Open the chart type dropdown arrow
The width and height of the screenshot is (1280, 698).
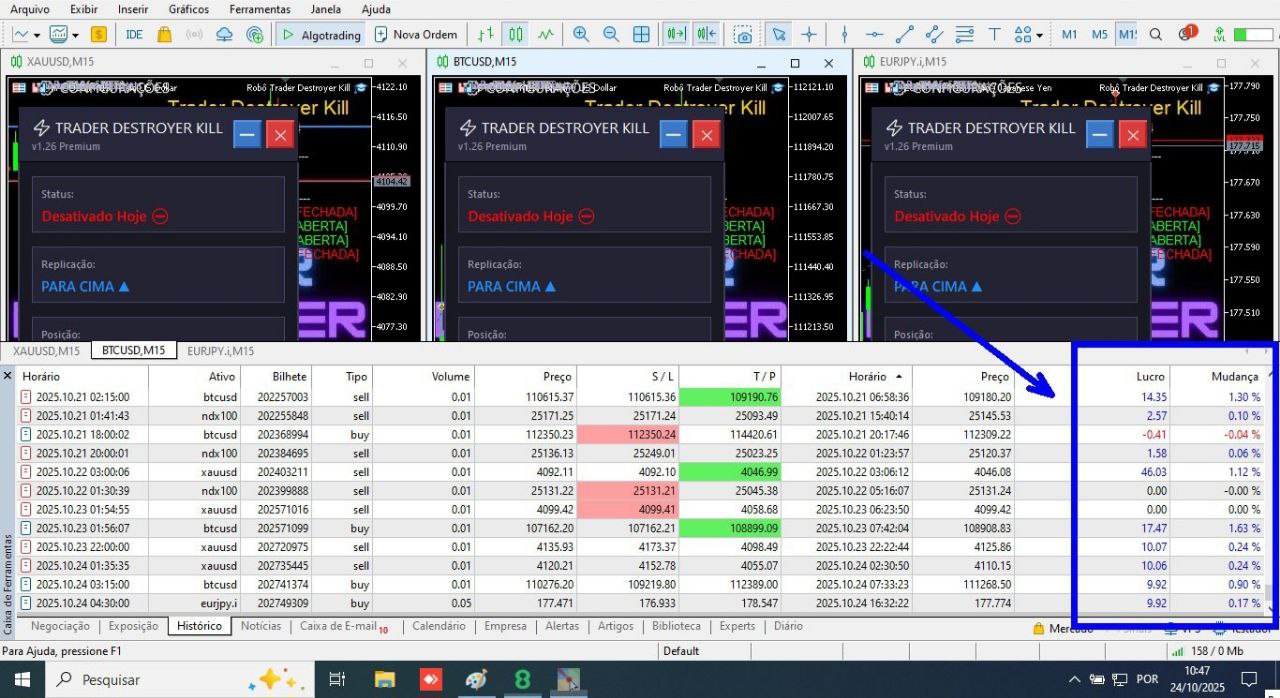click(x=36, y=35)
